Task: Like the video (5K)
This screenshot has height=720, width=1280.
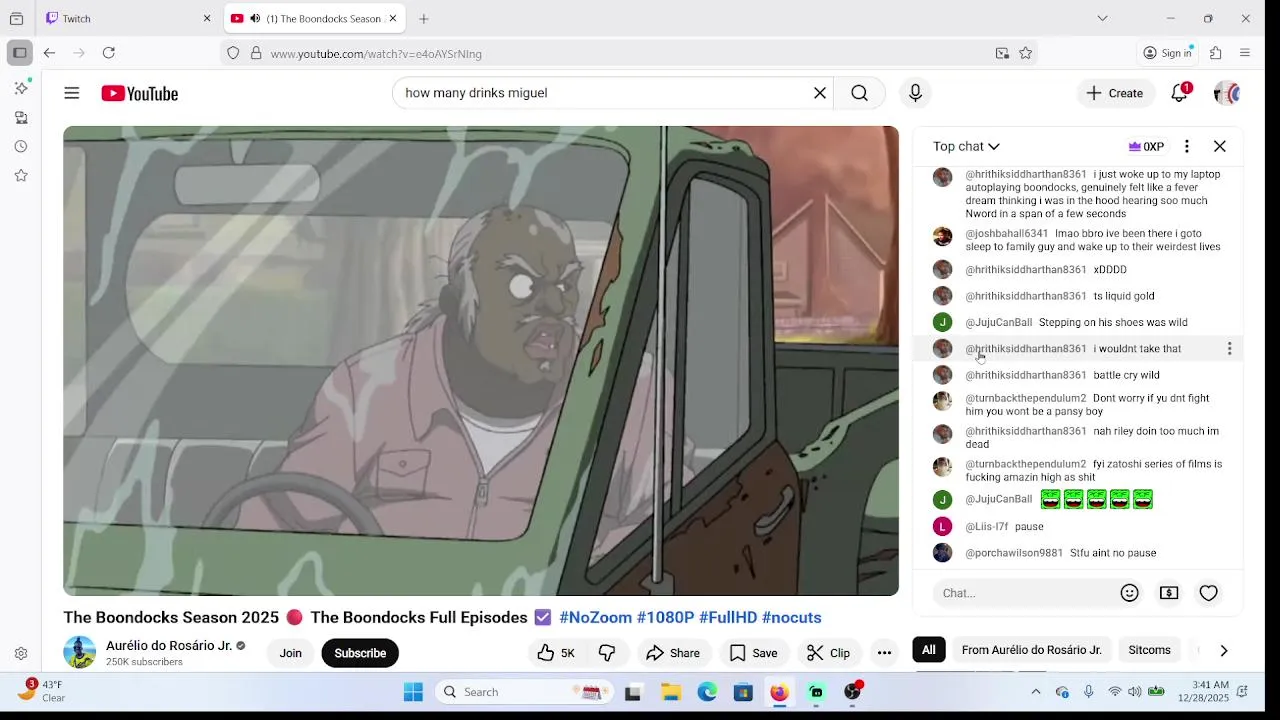Action: coord(556,653)
